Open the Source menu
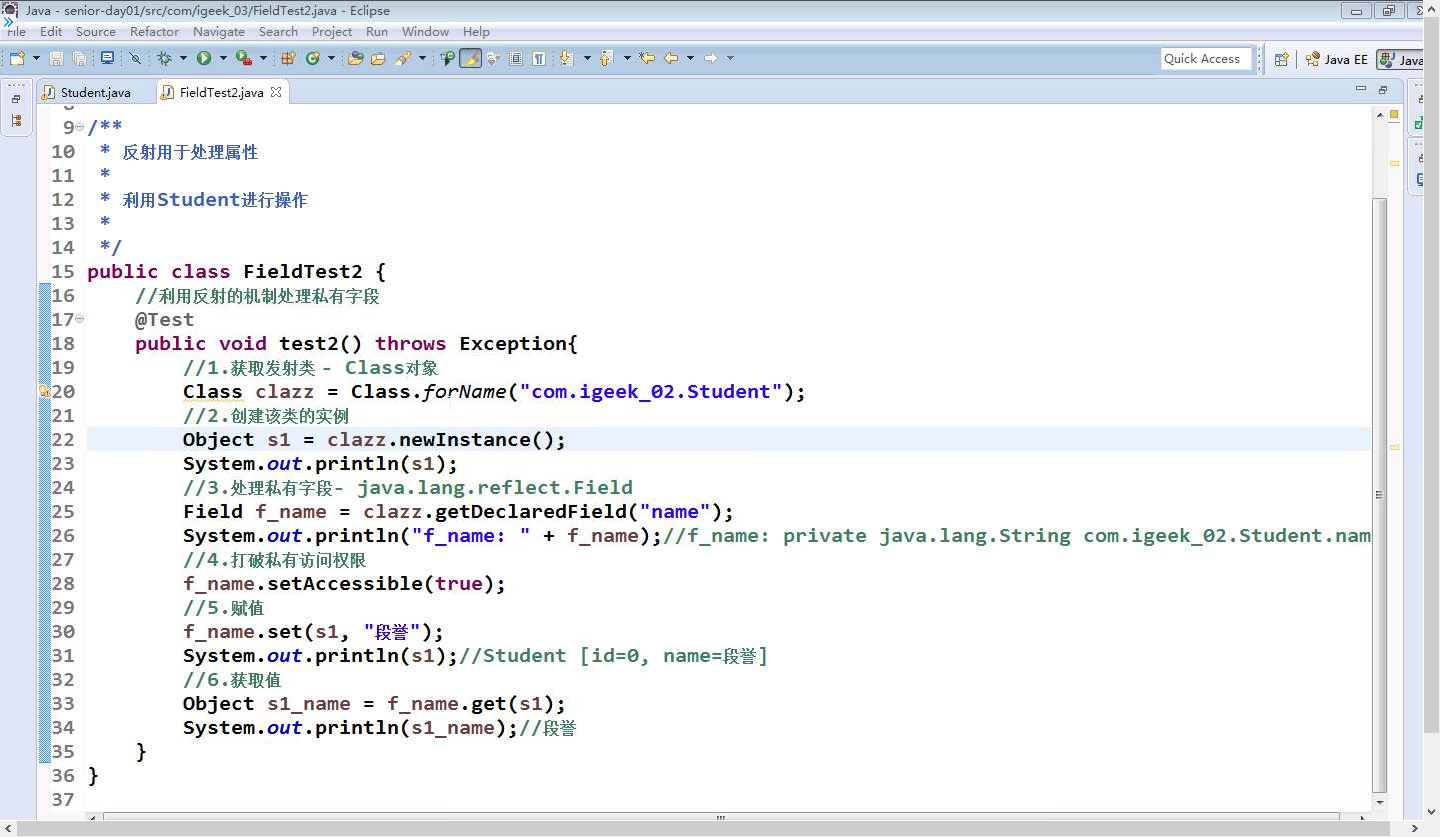Screen dimensions: 1440x837 [96, 32]
